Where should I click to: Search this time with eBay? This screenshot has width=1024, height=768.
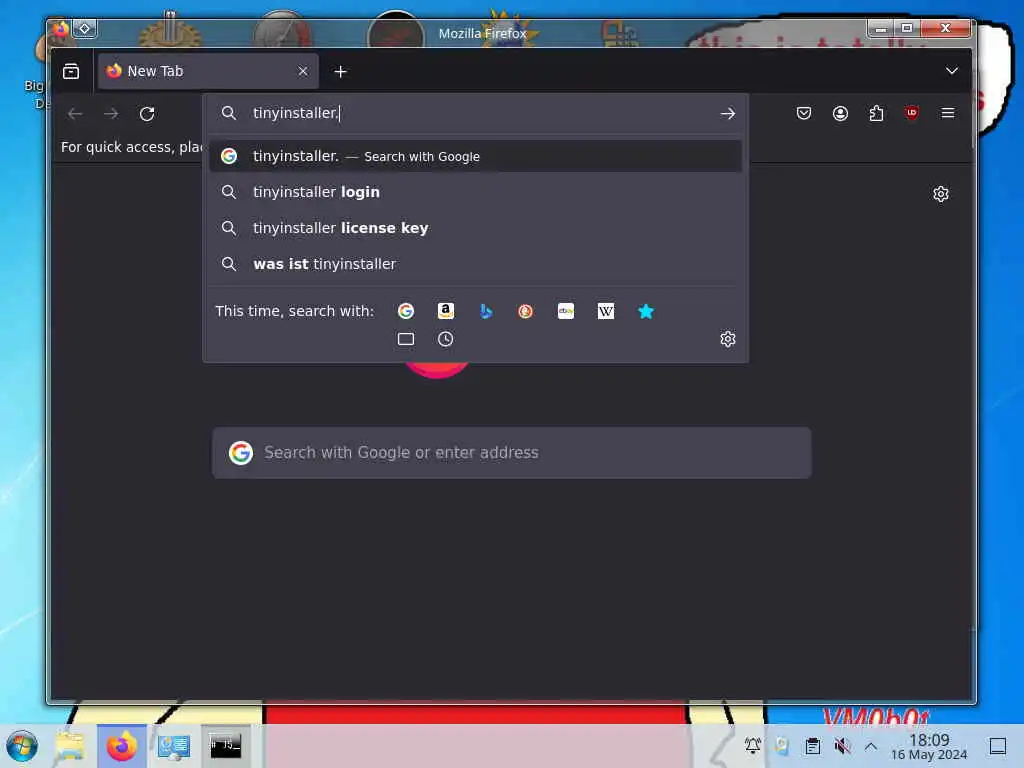click(x=566, y=311)
